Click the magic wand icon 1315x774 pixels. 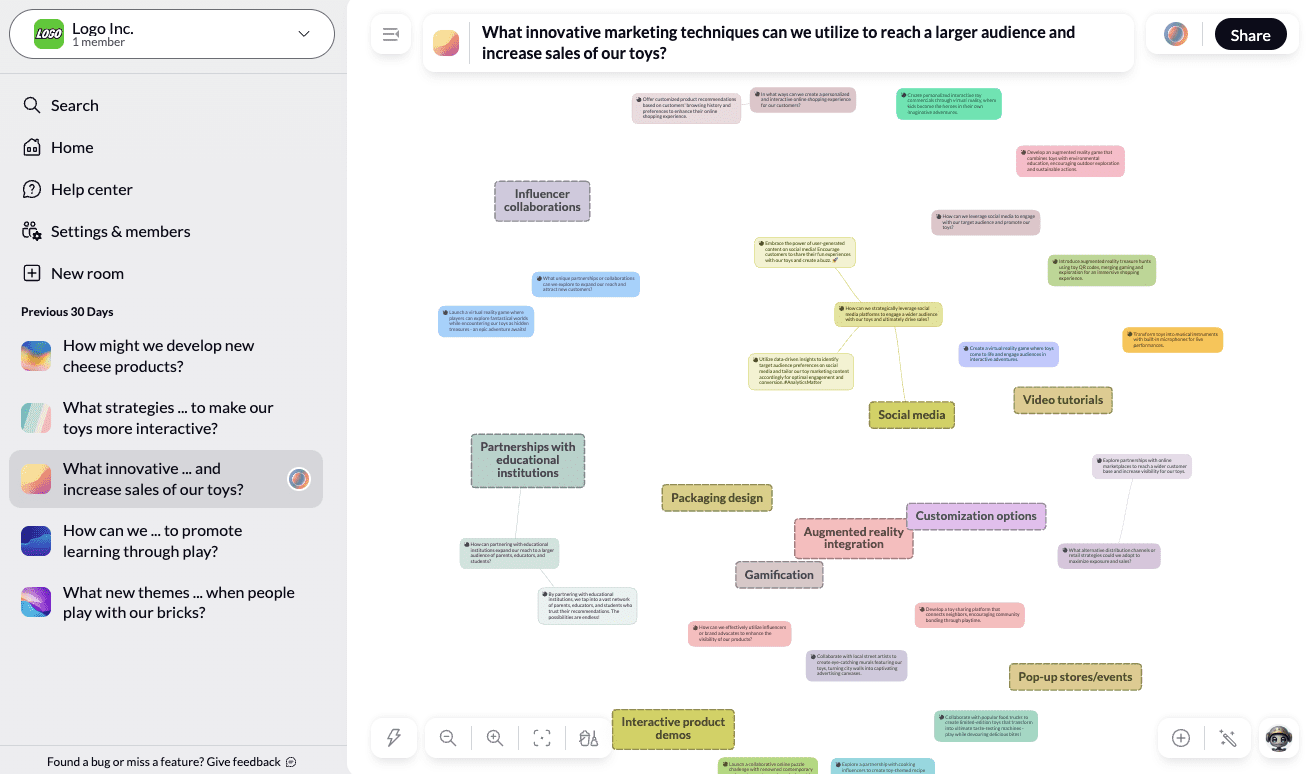coord(1228,738)
